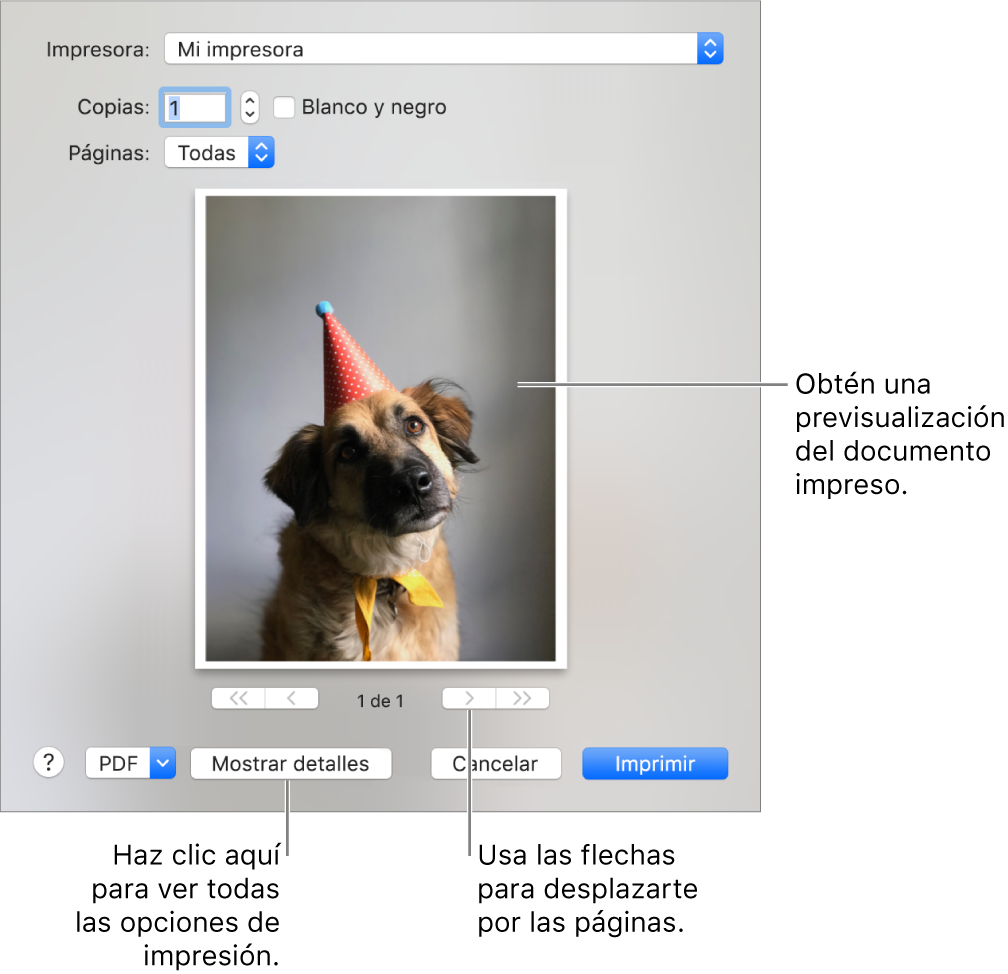The height and width of the screenshot is (974, 1008).
Task: Open the PDF dropdown menu arrow
Action: pyautogui.click(x=163, y=763)
